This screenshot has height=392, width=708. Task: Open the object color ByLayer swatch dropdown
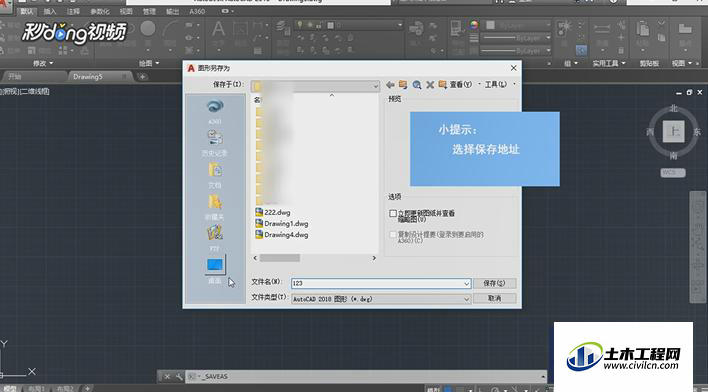pos(517,25)
